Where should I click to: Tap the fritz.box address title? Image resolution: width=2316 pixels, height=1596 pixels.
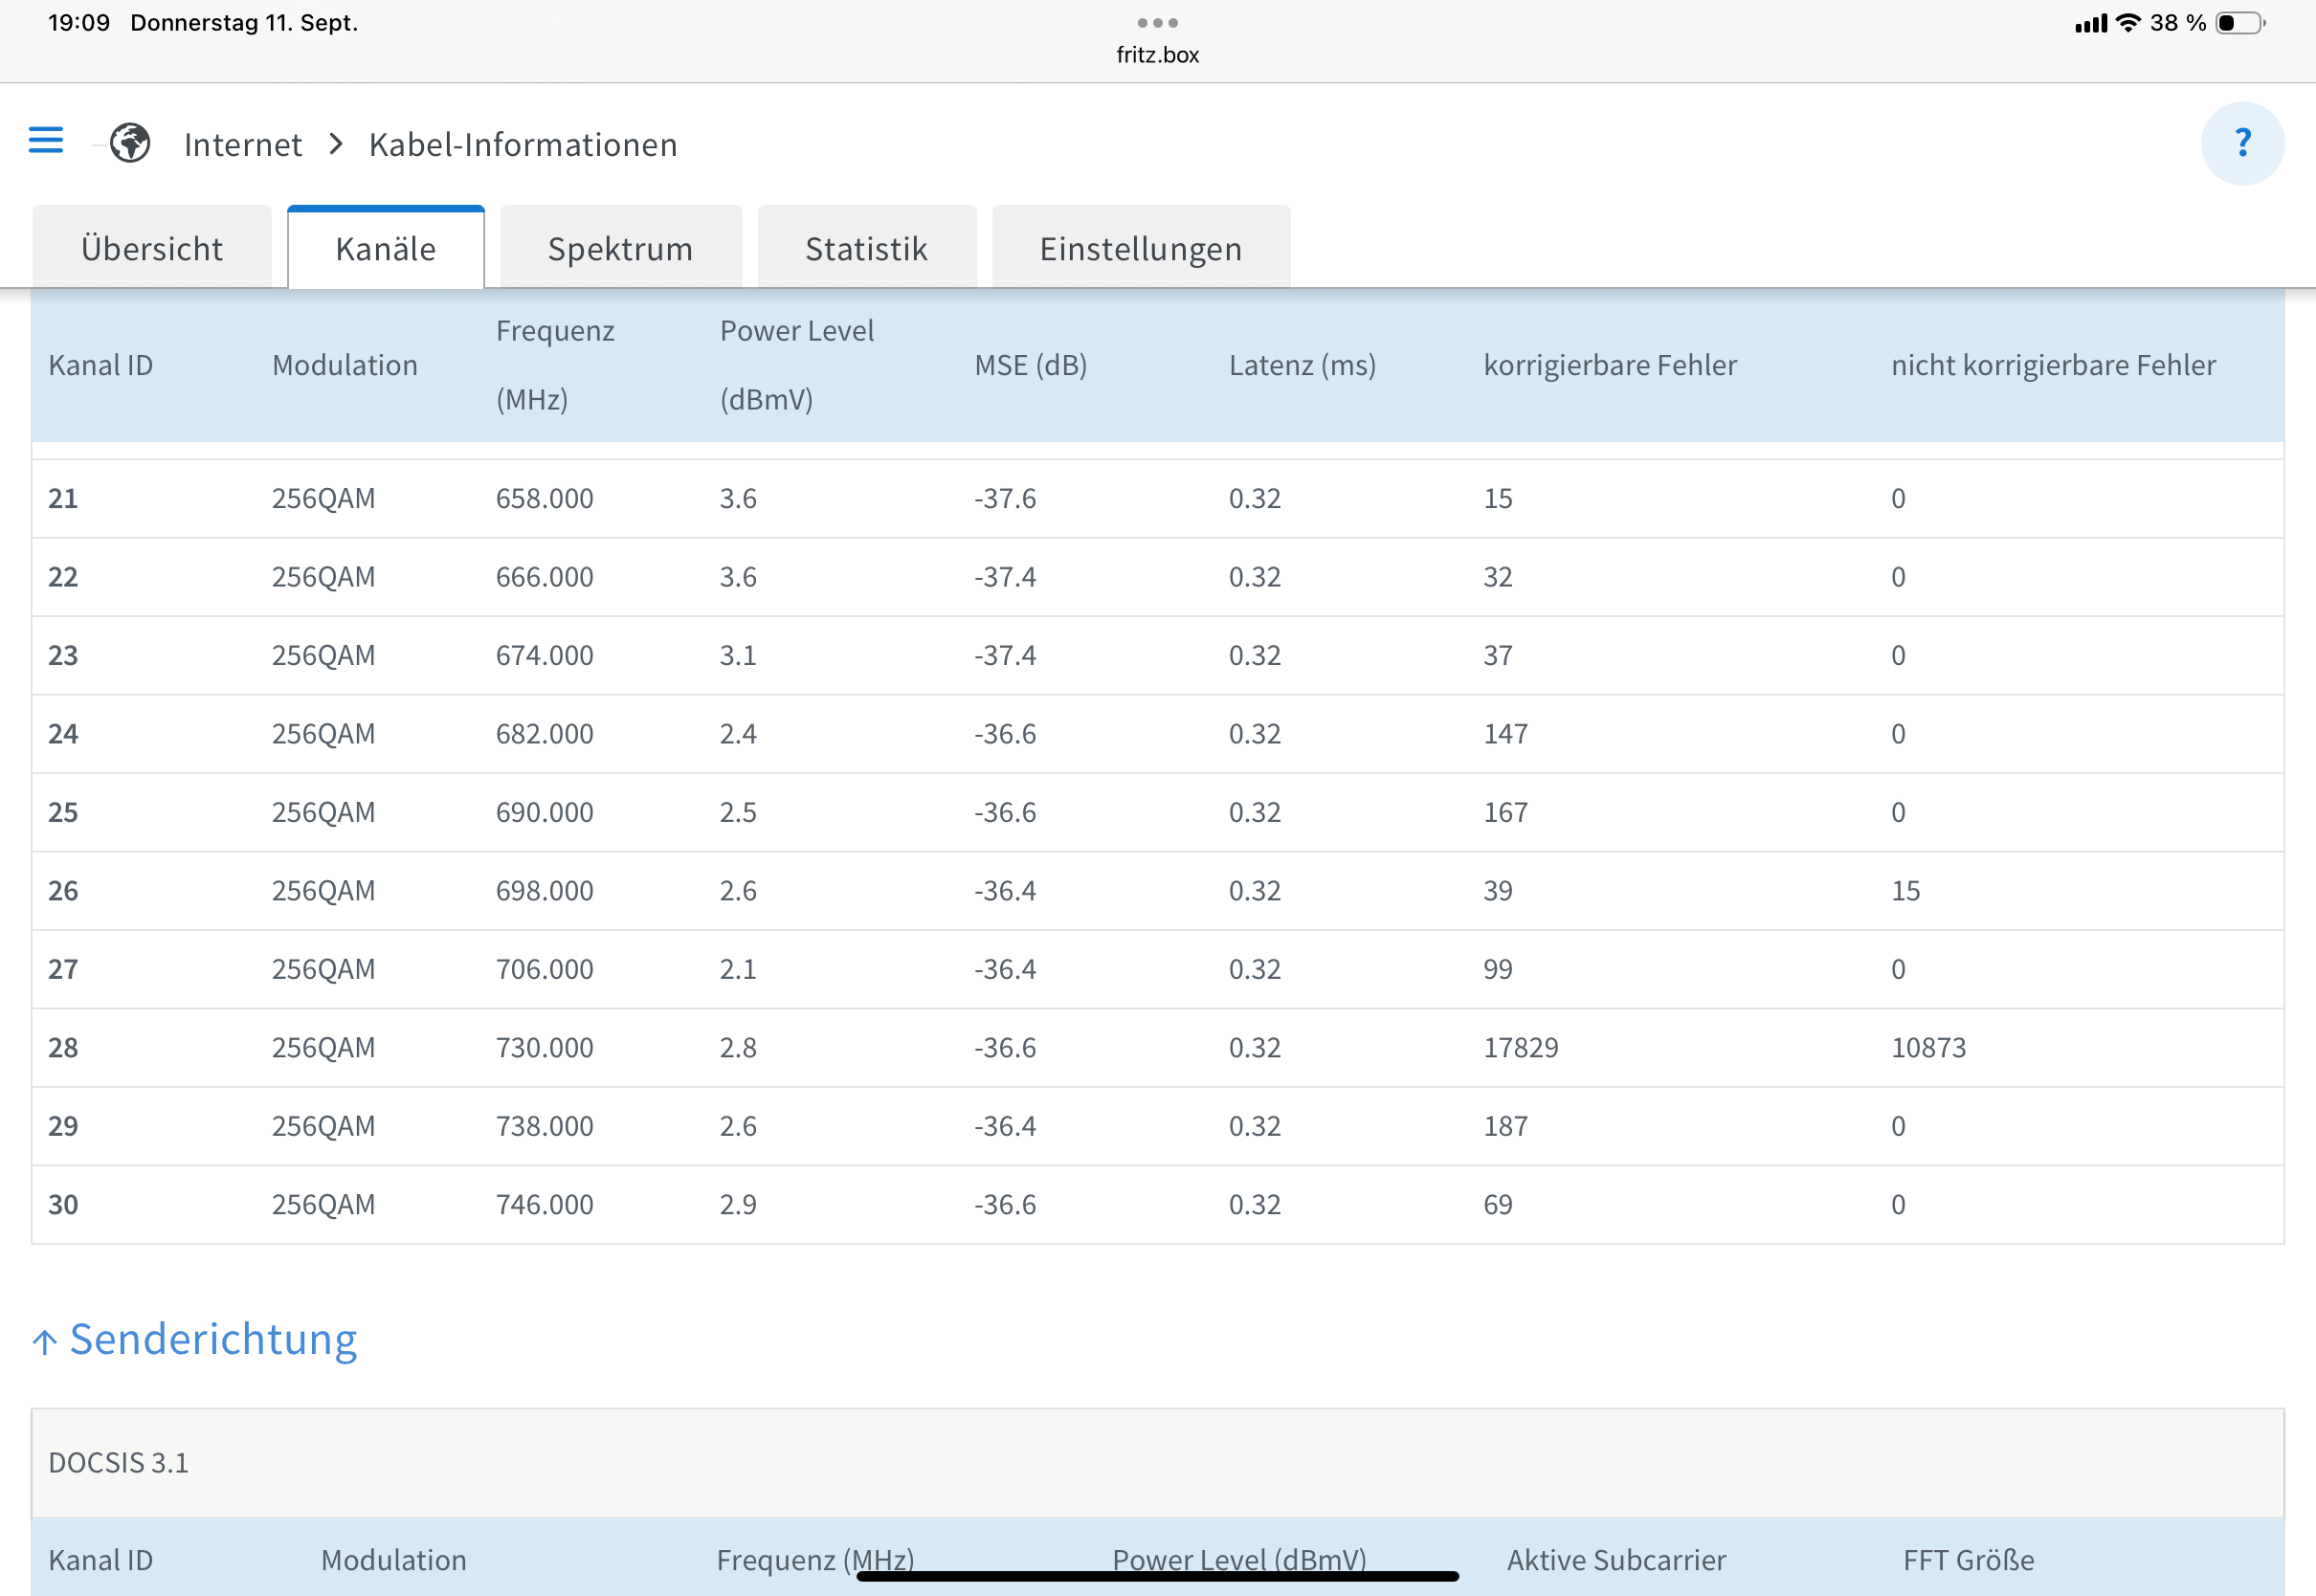pyautogui.click(x=1157, y=55)
